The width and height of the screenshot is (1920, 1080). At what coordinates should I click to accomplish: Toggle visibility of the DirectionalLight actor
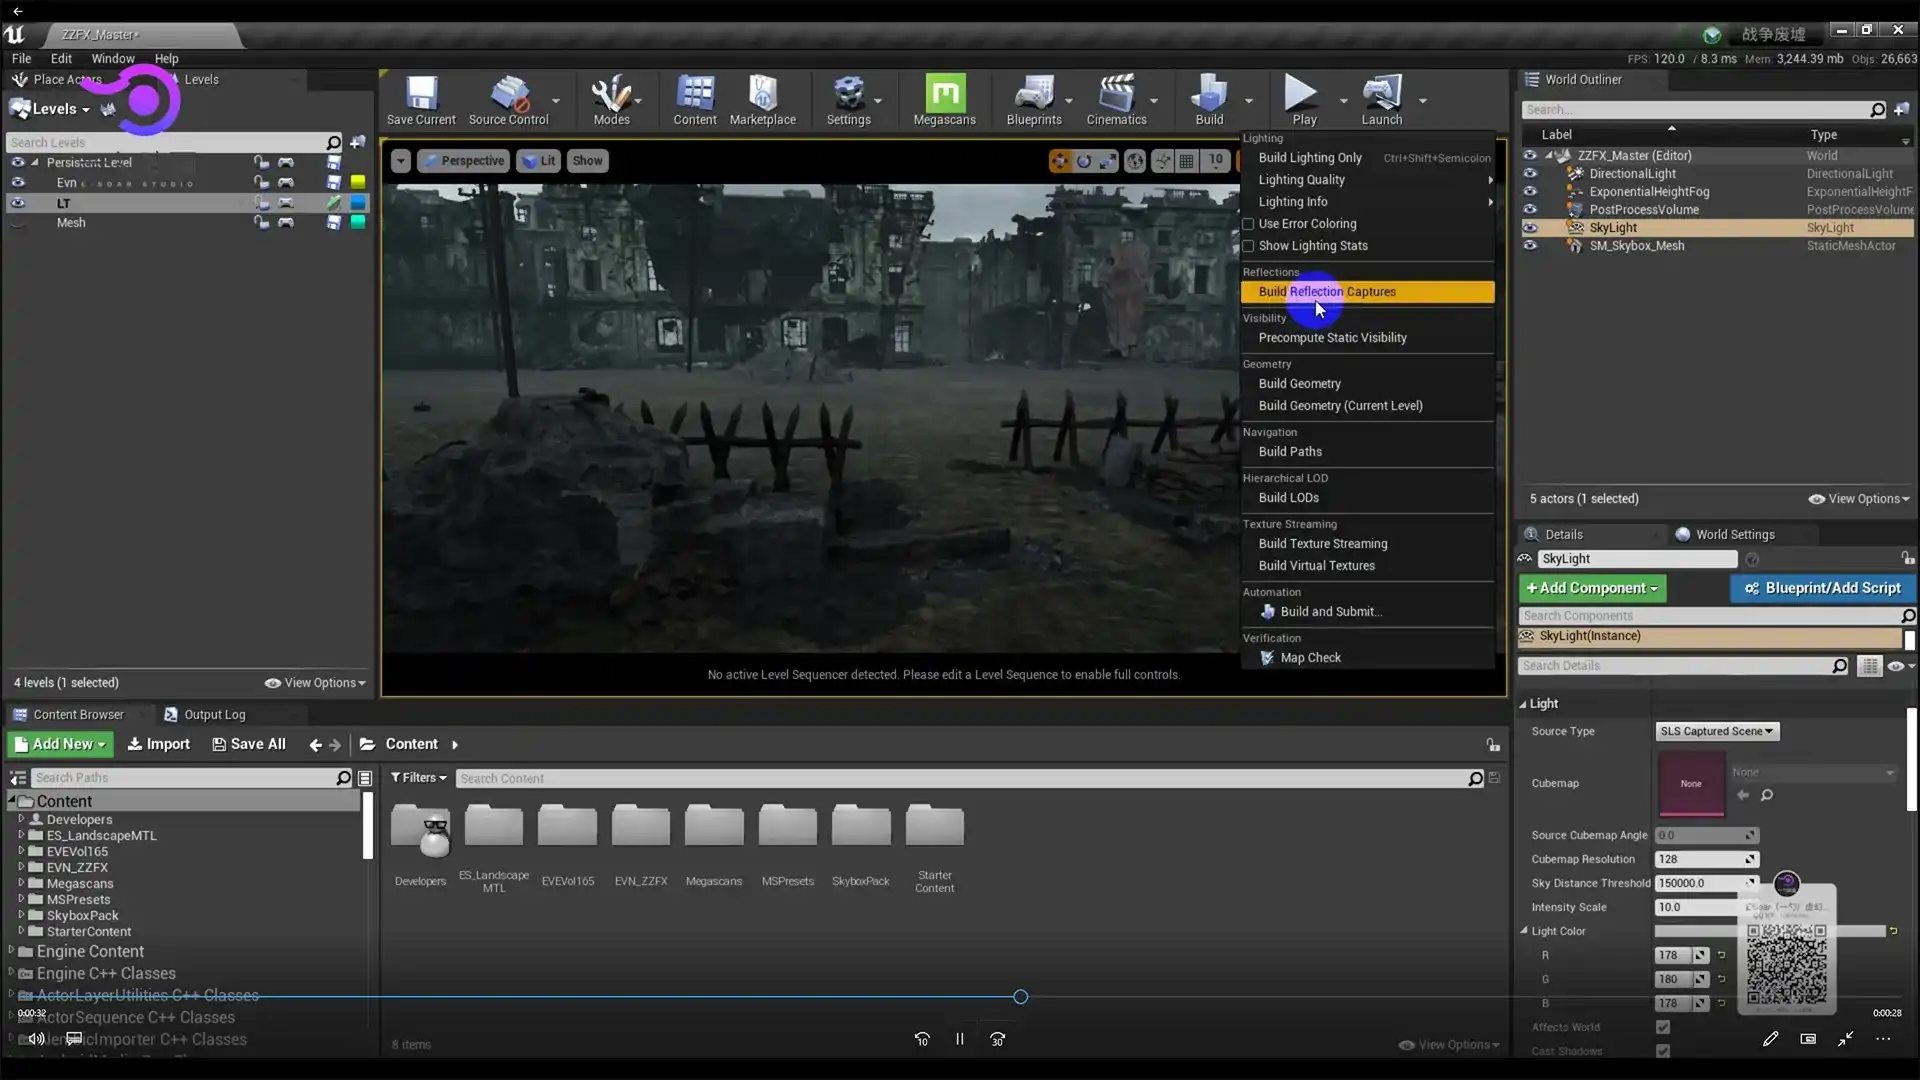(x=1529, y=174)
